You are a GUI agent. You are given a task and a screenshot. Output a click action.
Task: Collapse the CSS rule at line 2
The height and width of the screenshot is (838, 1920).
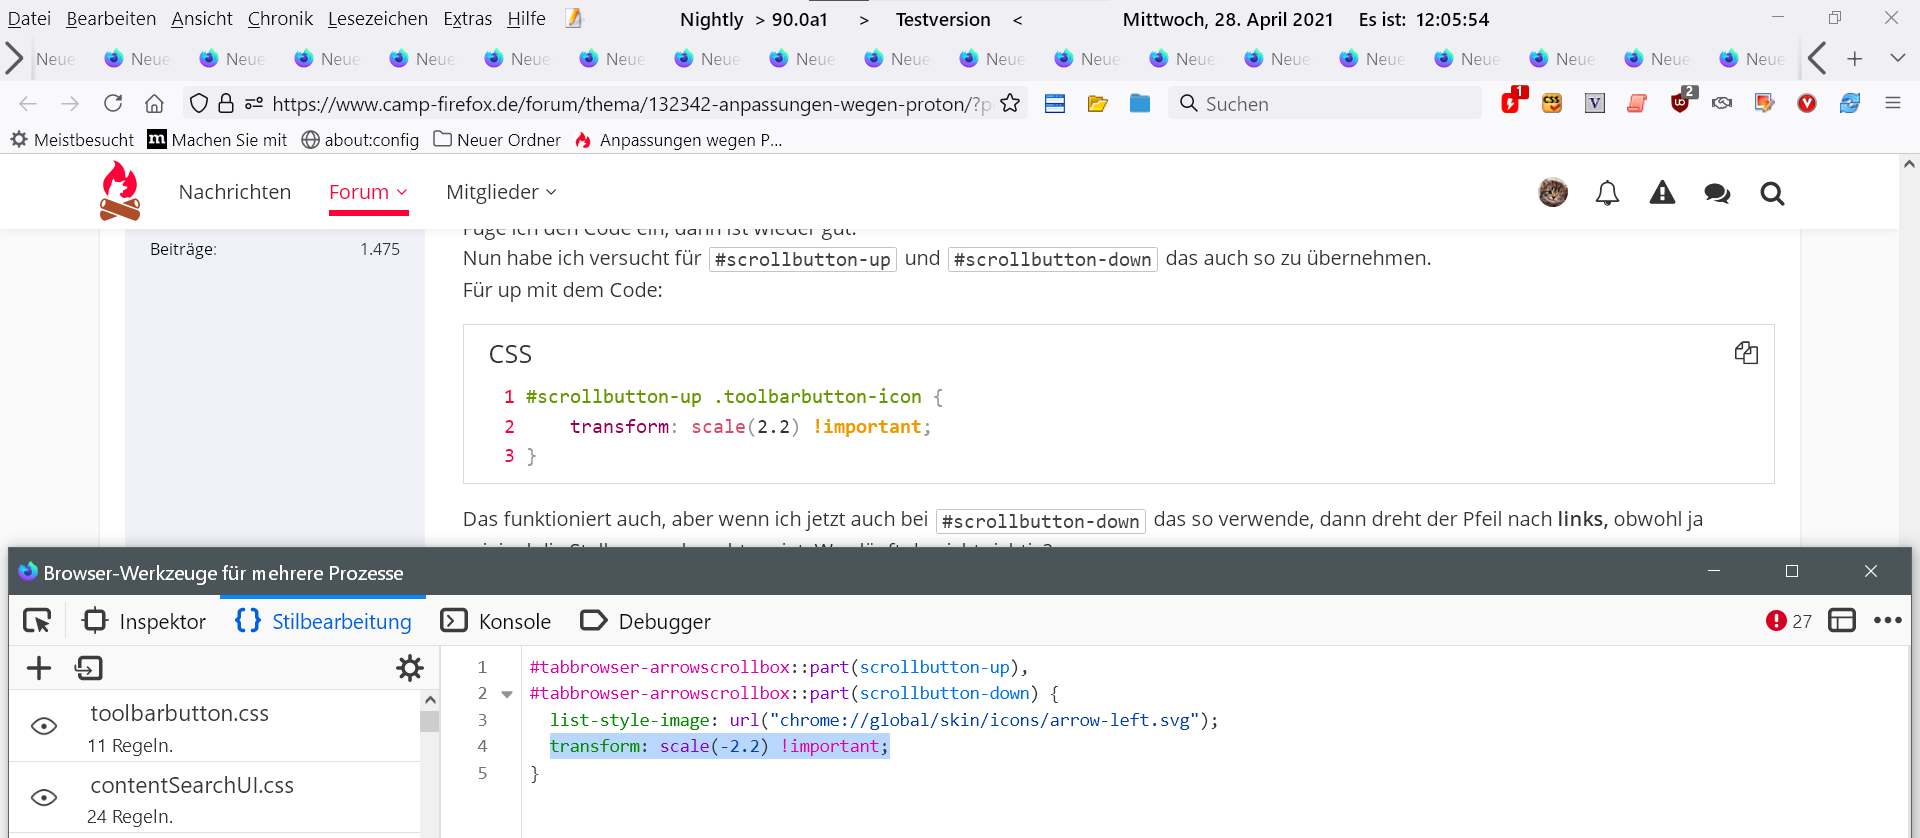pos(507,694)
